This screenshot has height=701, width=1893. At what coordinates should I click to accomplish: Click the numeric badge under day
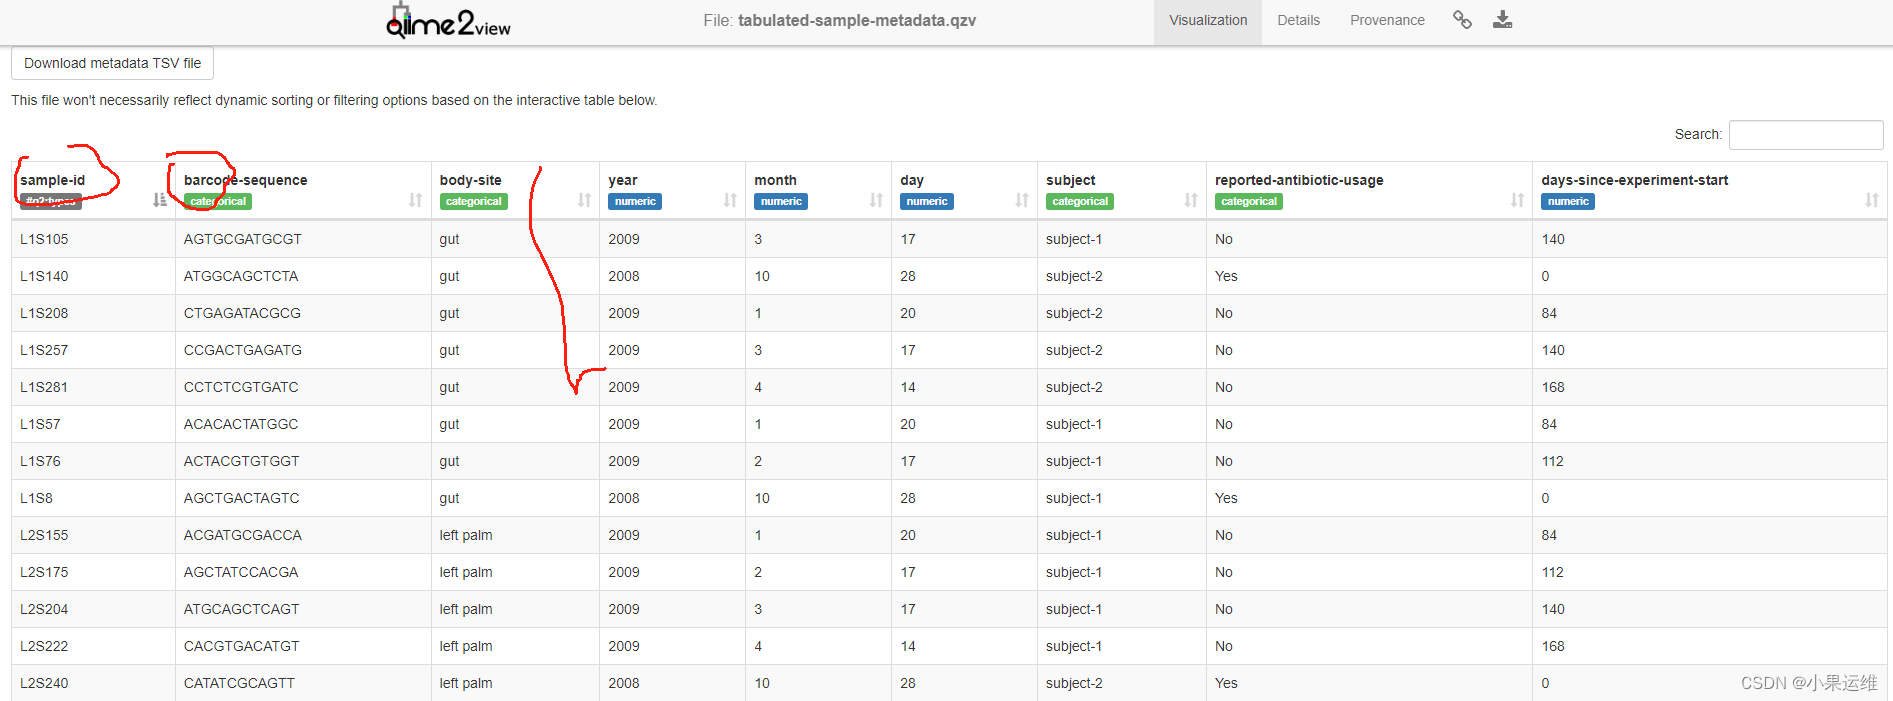[x=927, y=201]
